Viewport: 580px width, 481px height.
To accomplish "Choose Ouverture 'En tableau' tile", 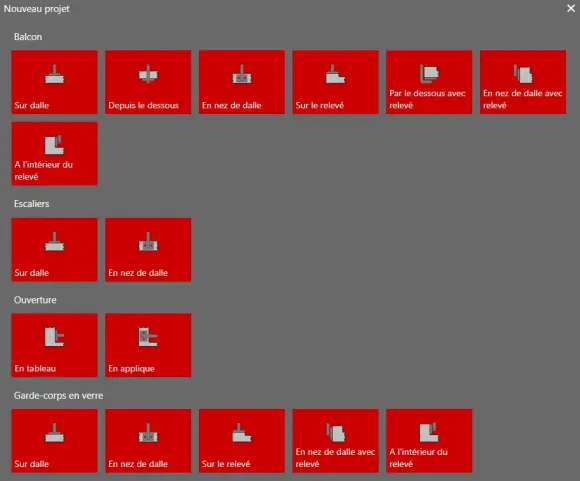I will click(x=54, y=345).
